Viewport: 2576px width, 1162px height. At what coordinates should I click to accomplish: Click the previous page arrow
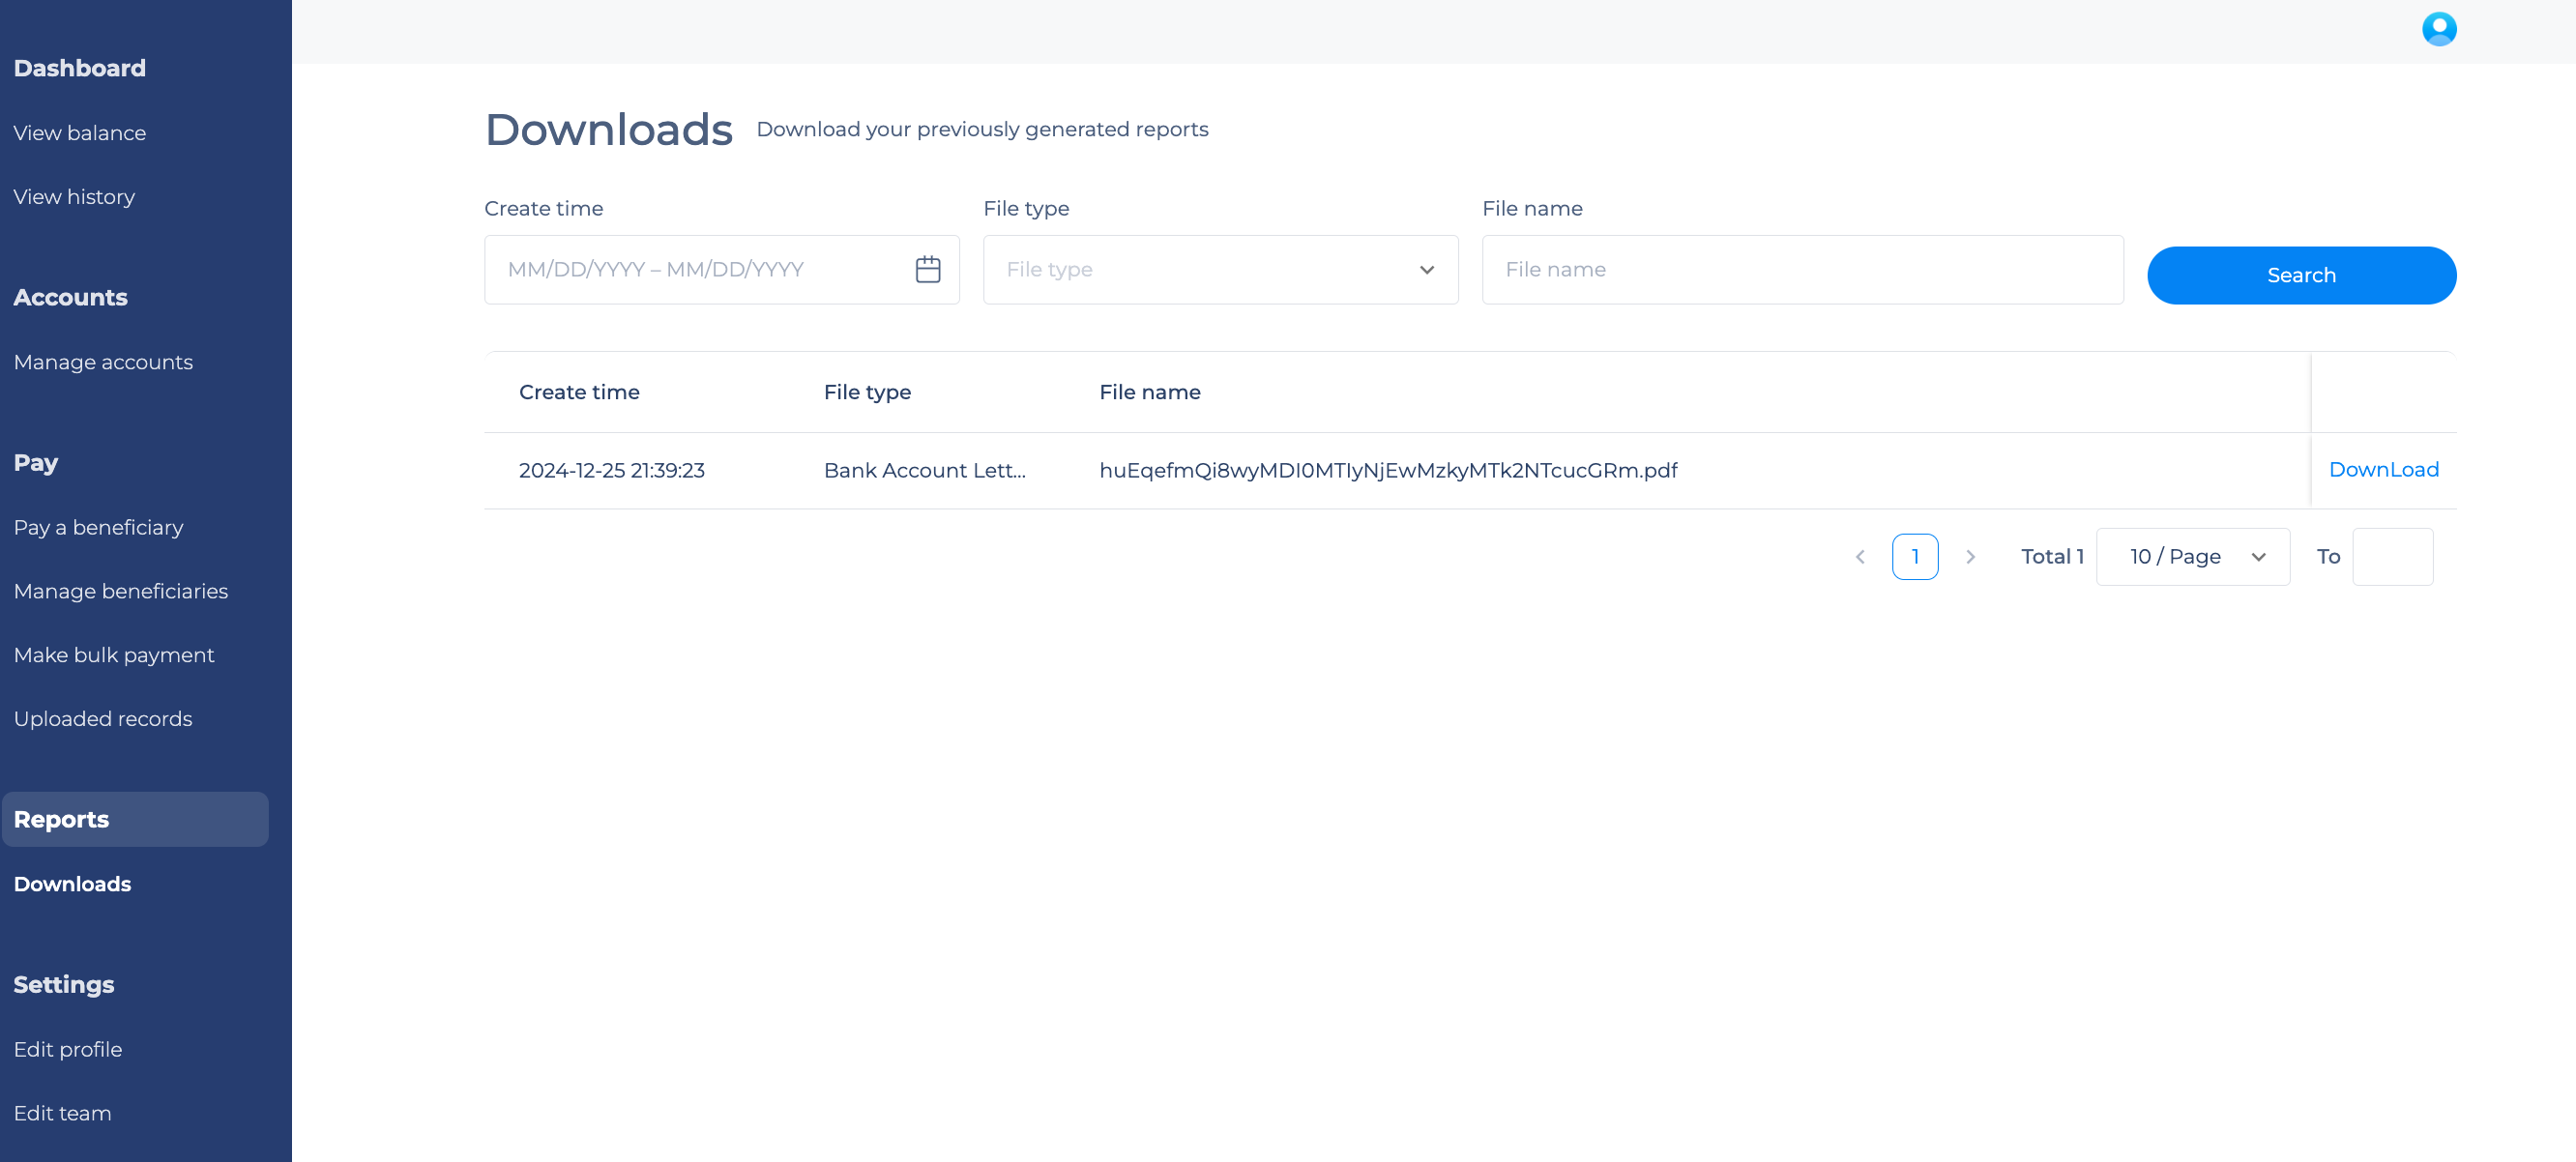[1860, 556]
